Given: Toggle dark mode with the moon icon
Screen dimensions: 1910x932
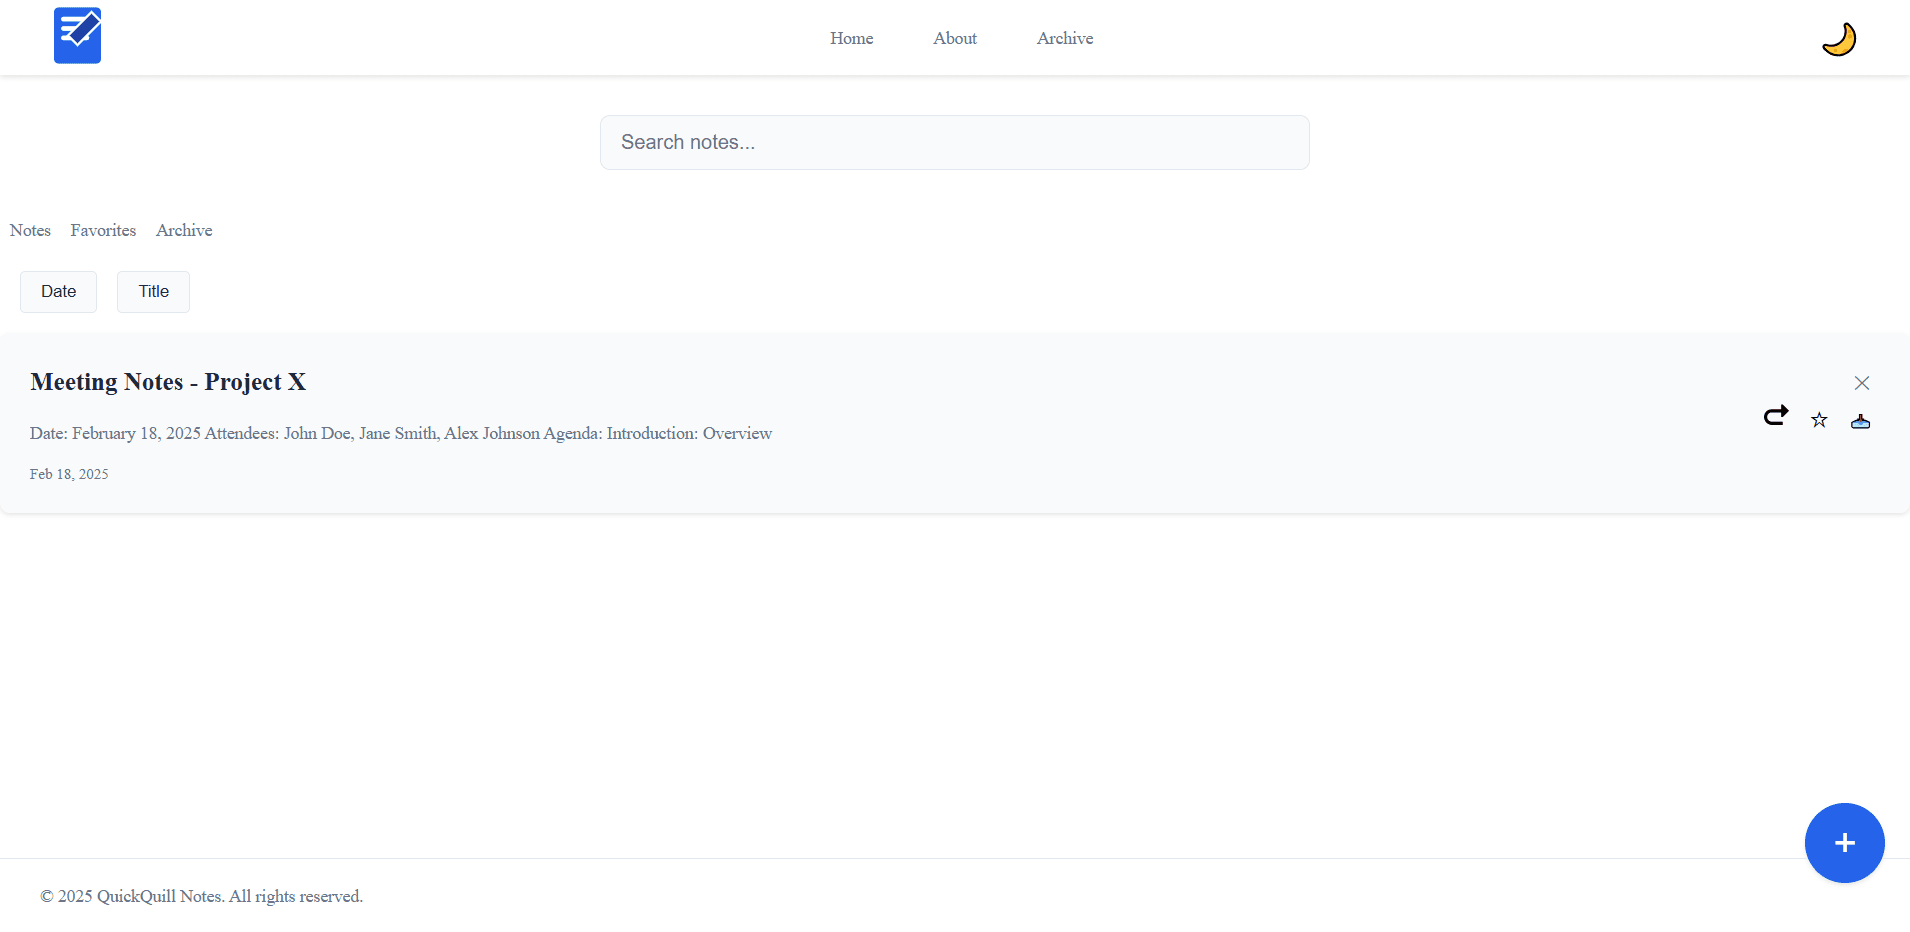Looking at the screenshot, I should [1838, 39].
